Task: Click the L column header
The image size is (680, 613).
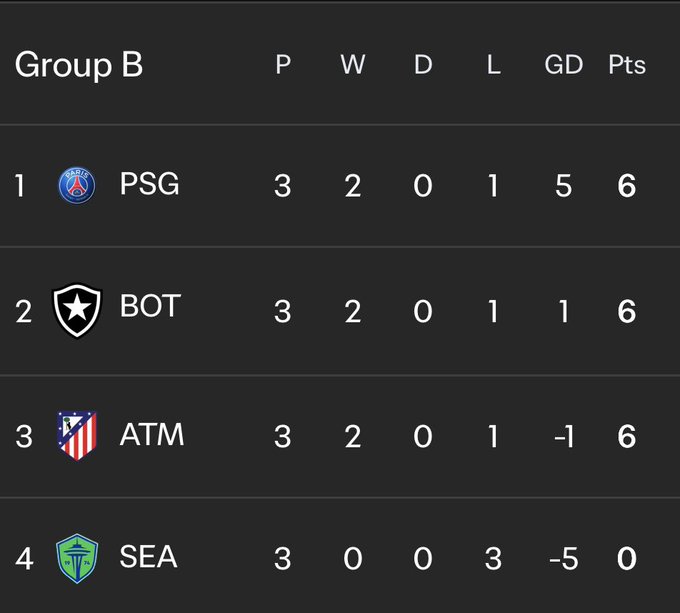Action: pyautogui.click(x=494, y=65)
